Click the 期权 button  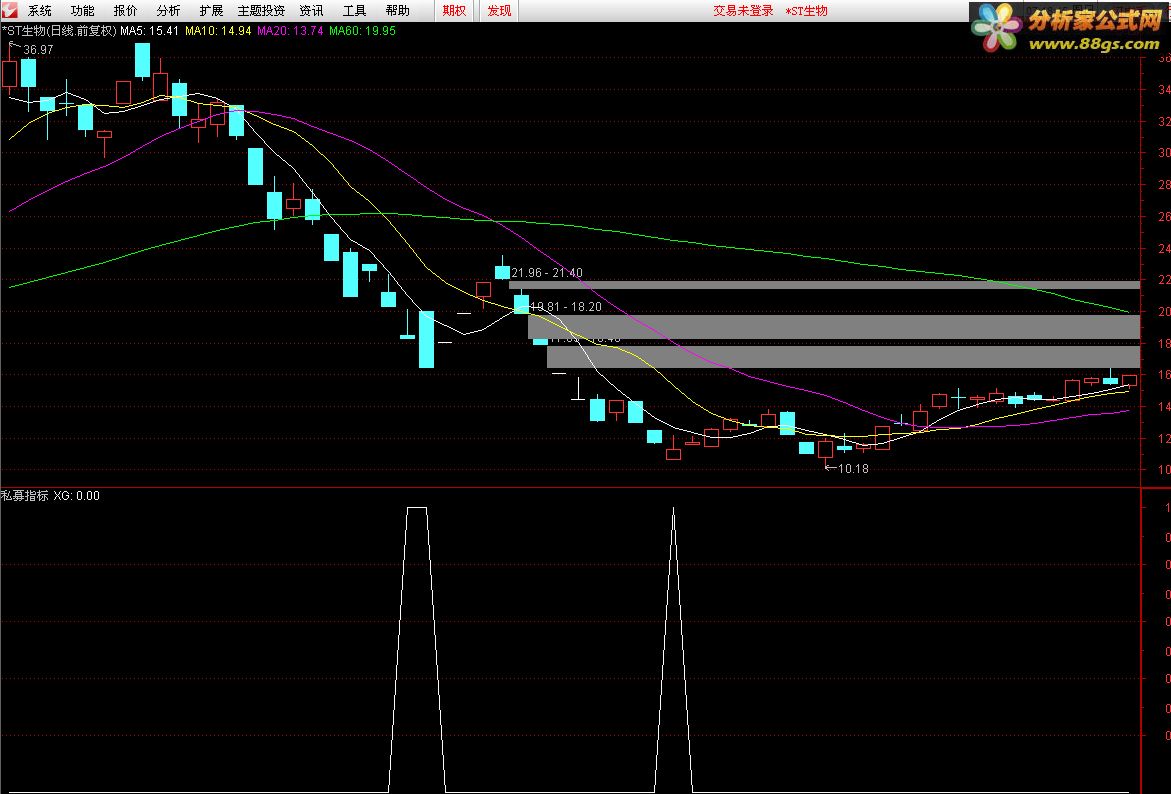tap(454, 10)
